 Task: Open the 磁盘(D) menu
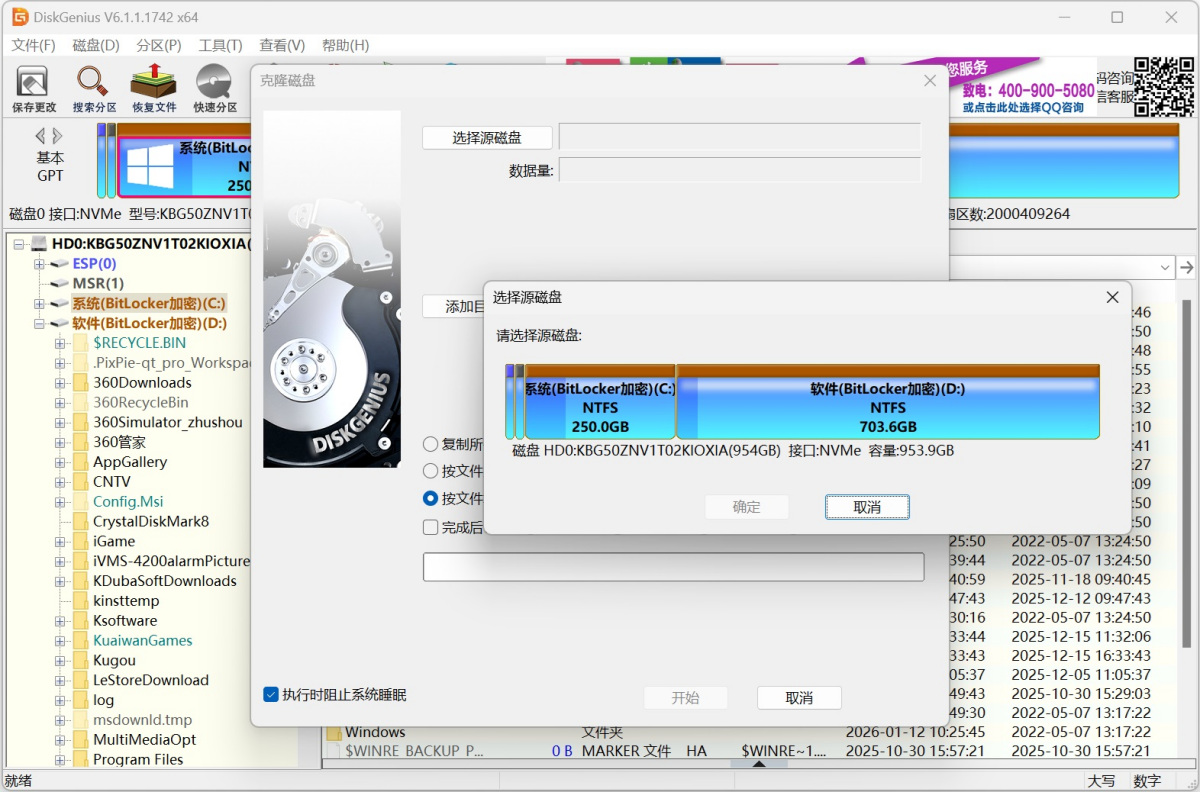(x=96, y=45)
